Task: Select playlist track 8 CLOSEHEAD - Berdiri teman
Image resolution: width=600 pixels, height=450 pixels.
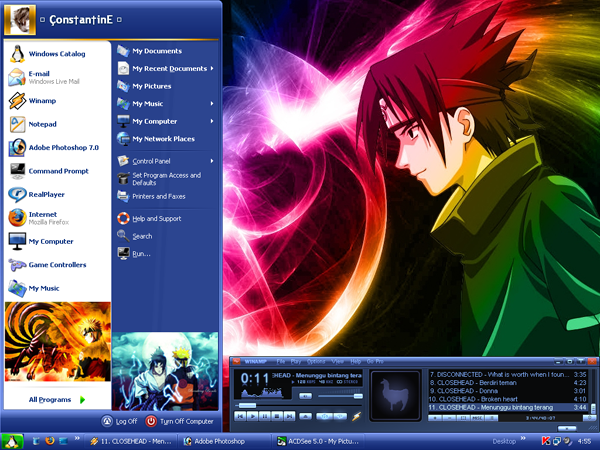Action: pyautogui.click(x=508, y=383)
